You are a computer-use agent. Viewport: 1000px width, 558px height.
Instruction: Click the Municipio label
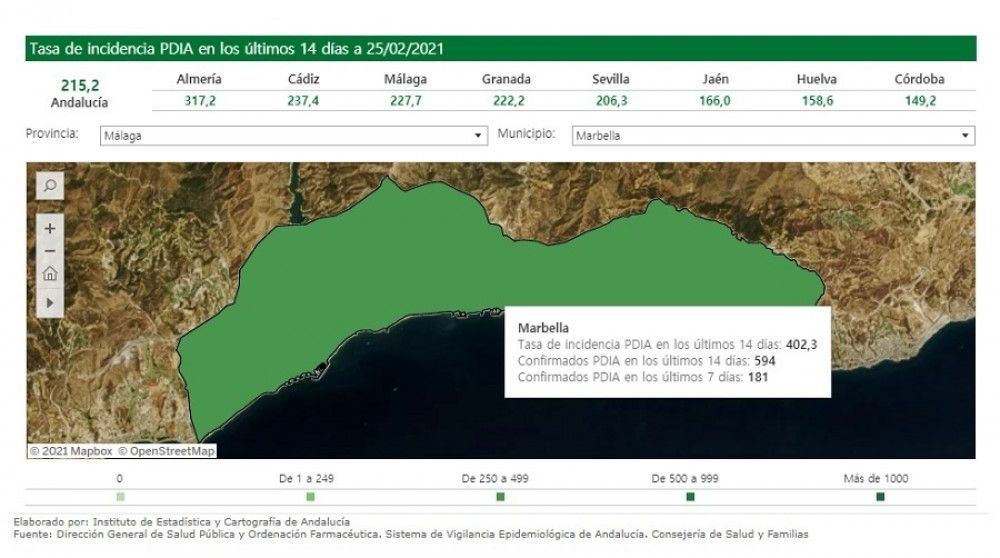click(526, 134)
